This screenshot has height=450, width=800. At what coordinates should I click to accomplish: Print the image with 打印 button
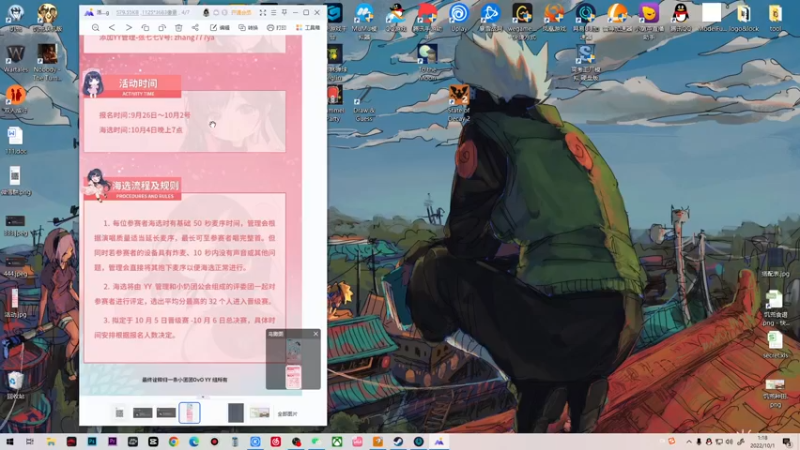pyautogui.click(x=277, y=28)
